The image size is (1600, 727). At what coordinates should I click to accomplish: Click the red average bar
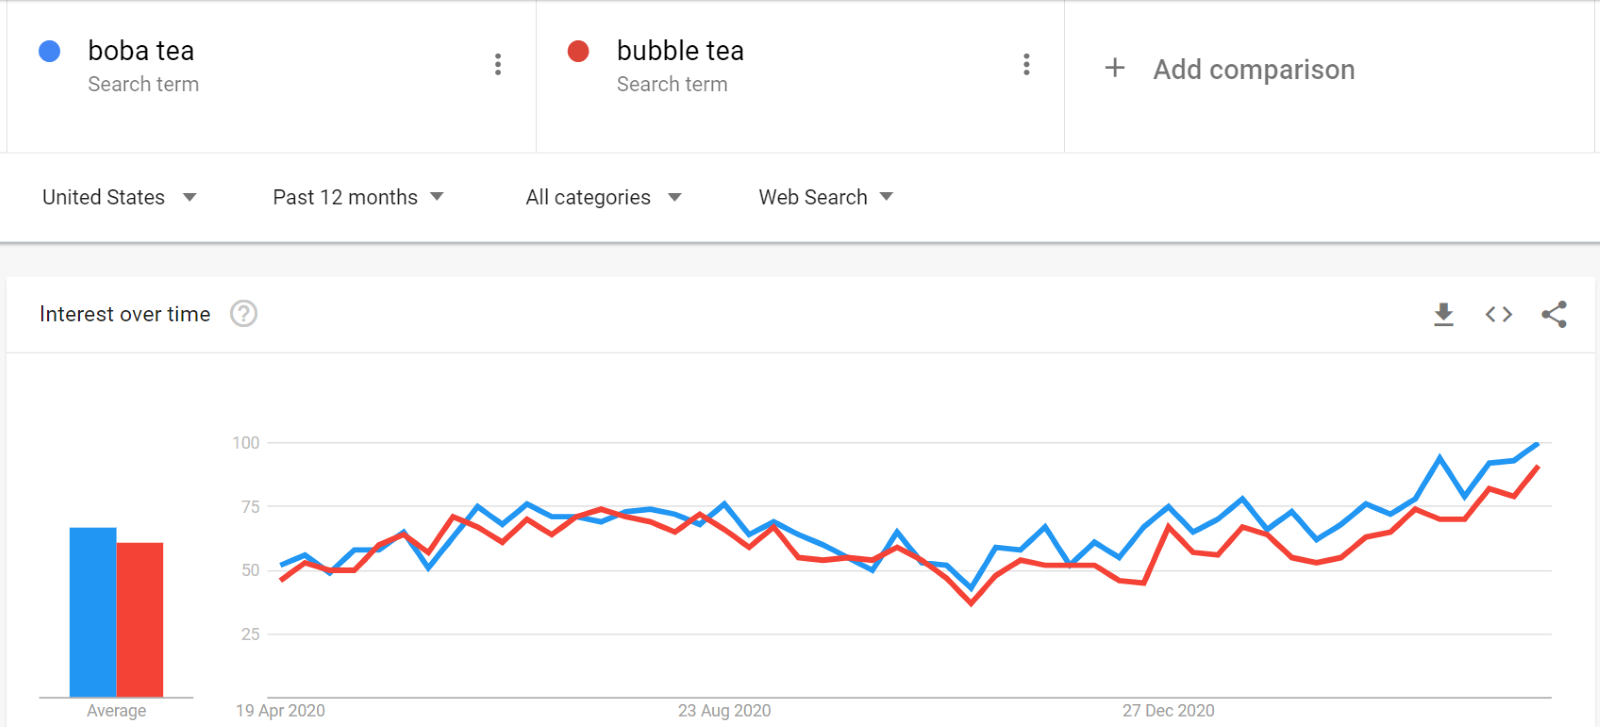(x=140, y=619)
